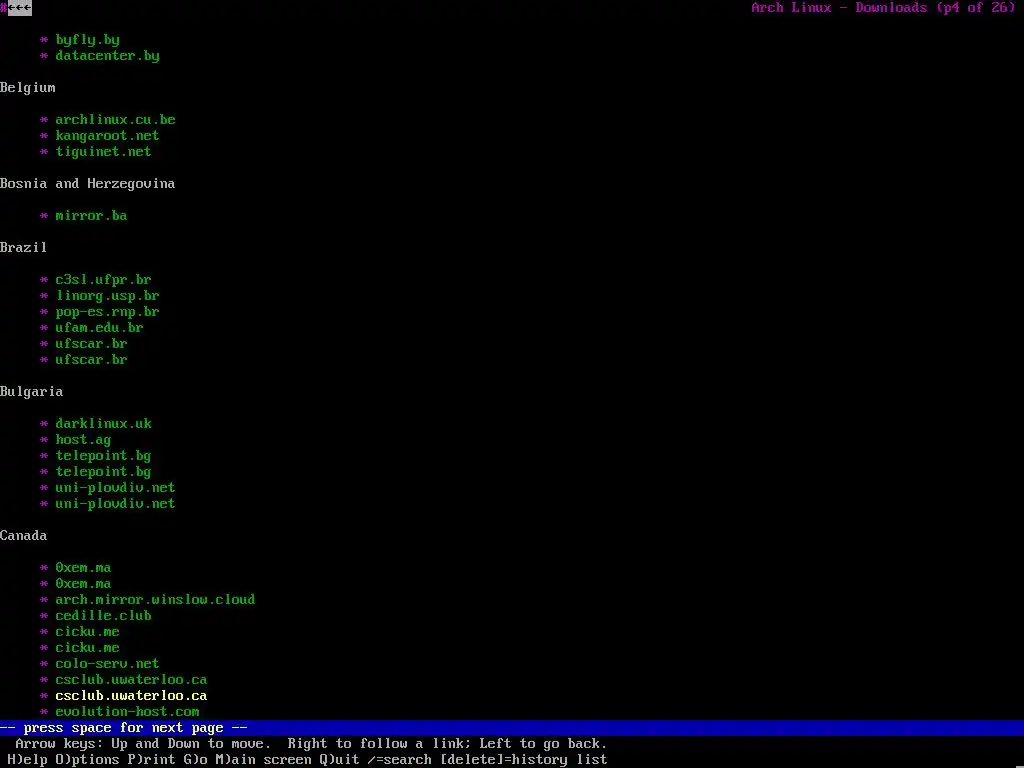Screen dimensions: 1024x768
Task: Click /=search in the command line
Action: tap(399, 760)
